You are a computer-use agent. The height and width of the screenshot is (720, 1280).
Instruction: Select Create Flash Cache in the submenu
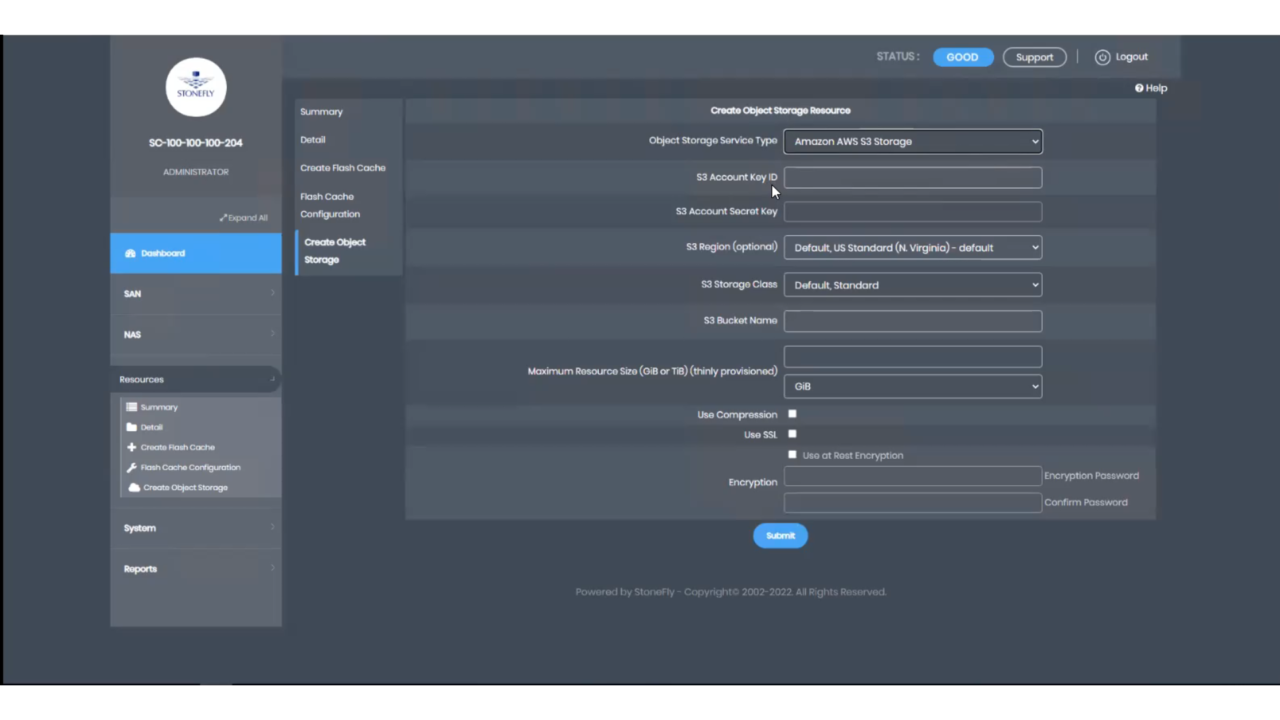click(342, 167)
